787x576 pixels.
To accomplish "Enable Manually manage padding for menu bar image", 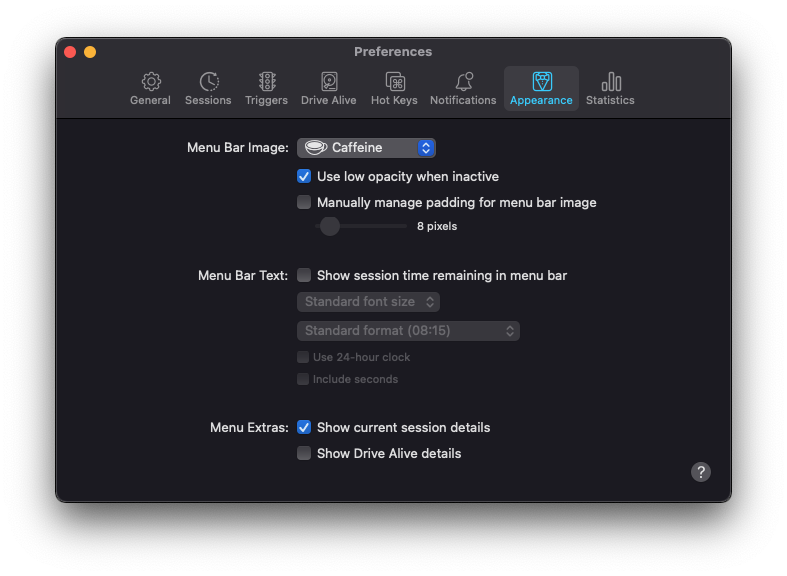I will click(304, 202).
